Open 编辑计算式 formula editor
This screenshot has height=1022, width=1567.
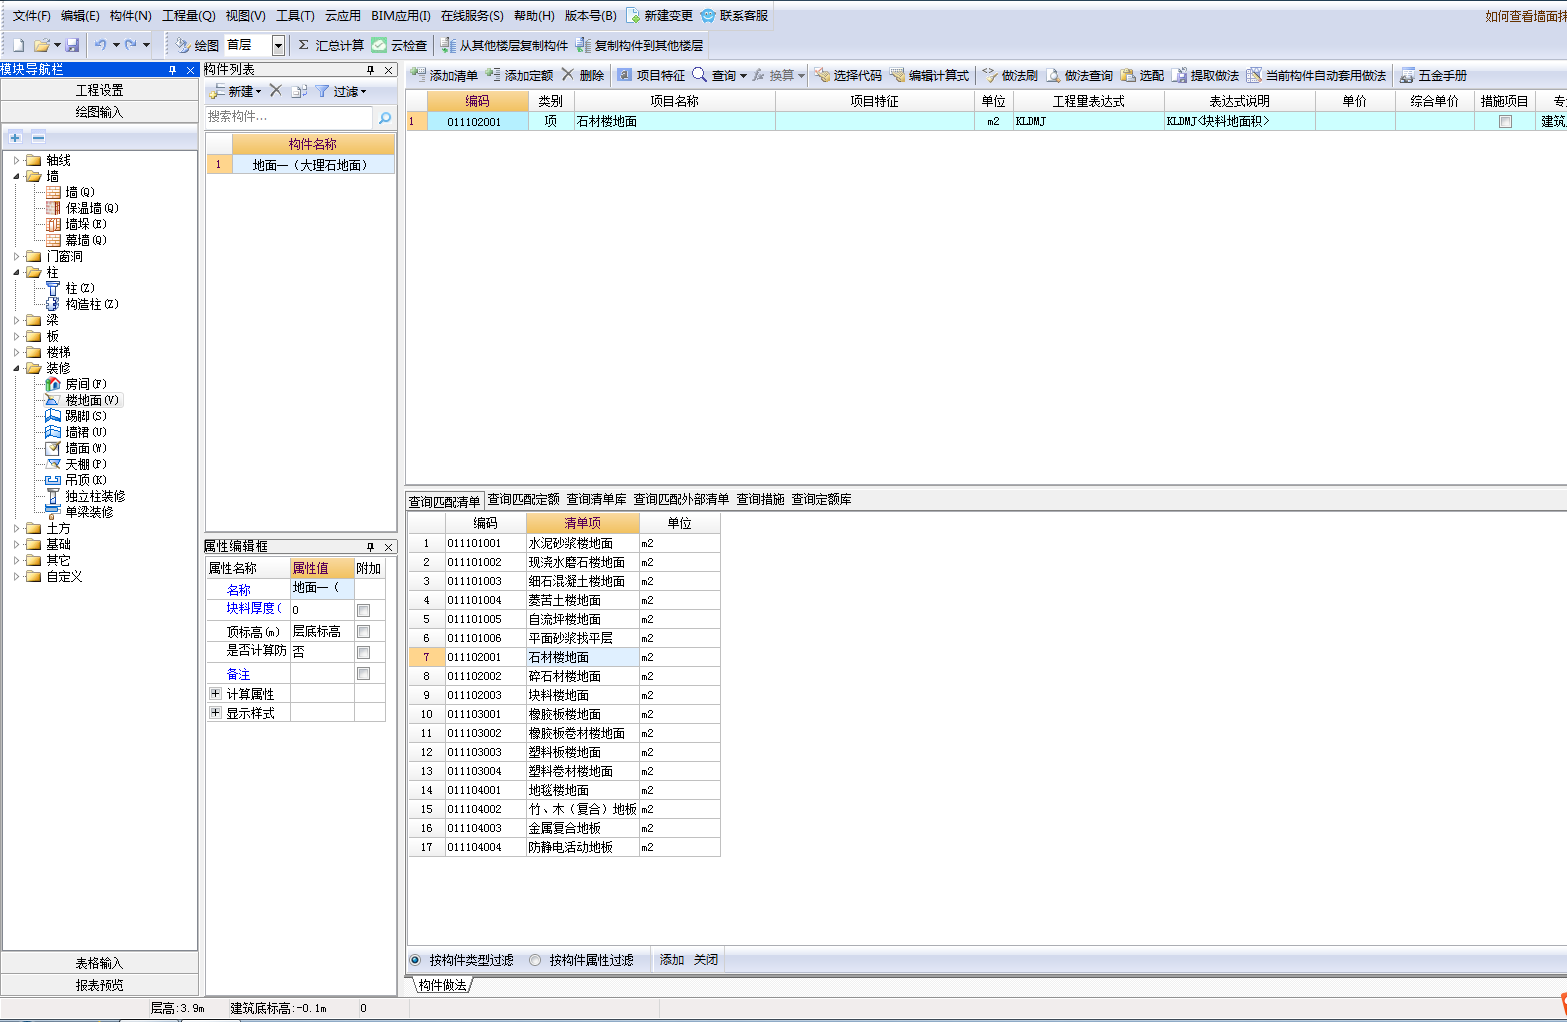(929, 75)
